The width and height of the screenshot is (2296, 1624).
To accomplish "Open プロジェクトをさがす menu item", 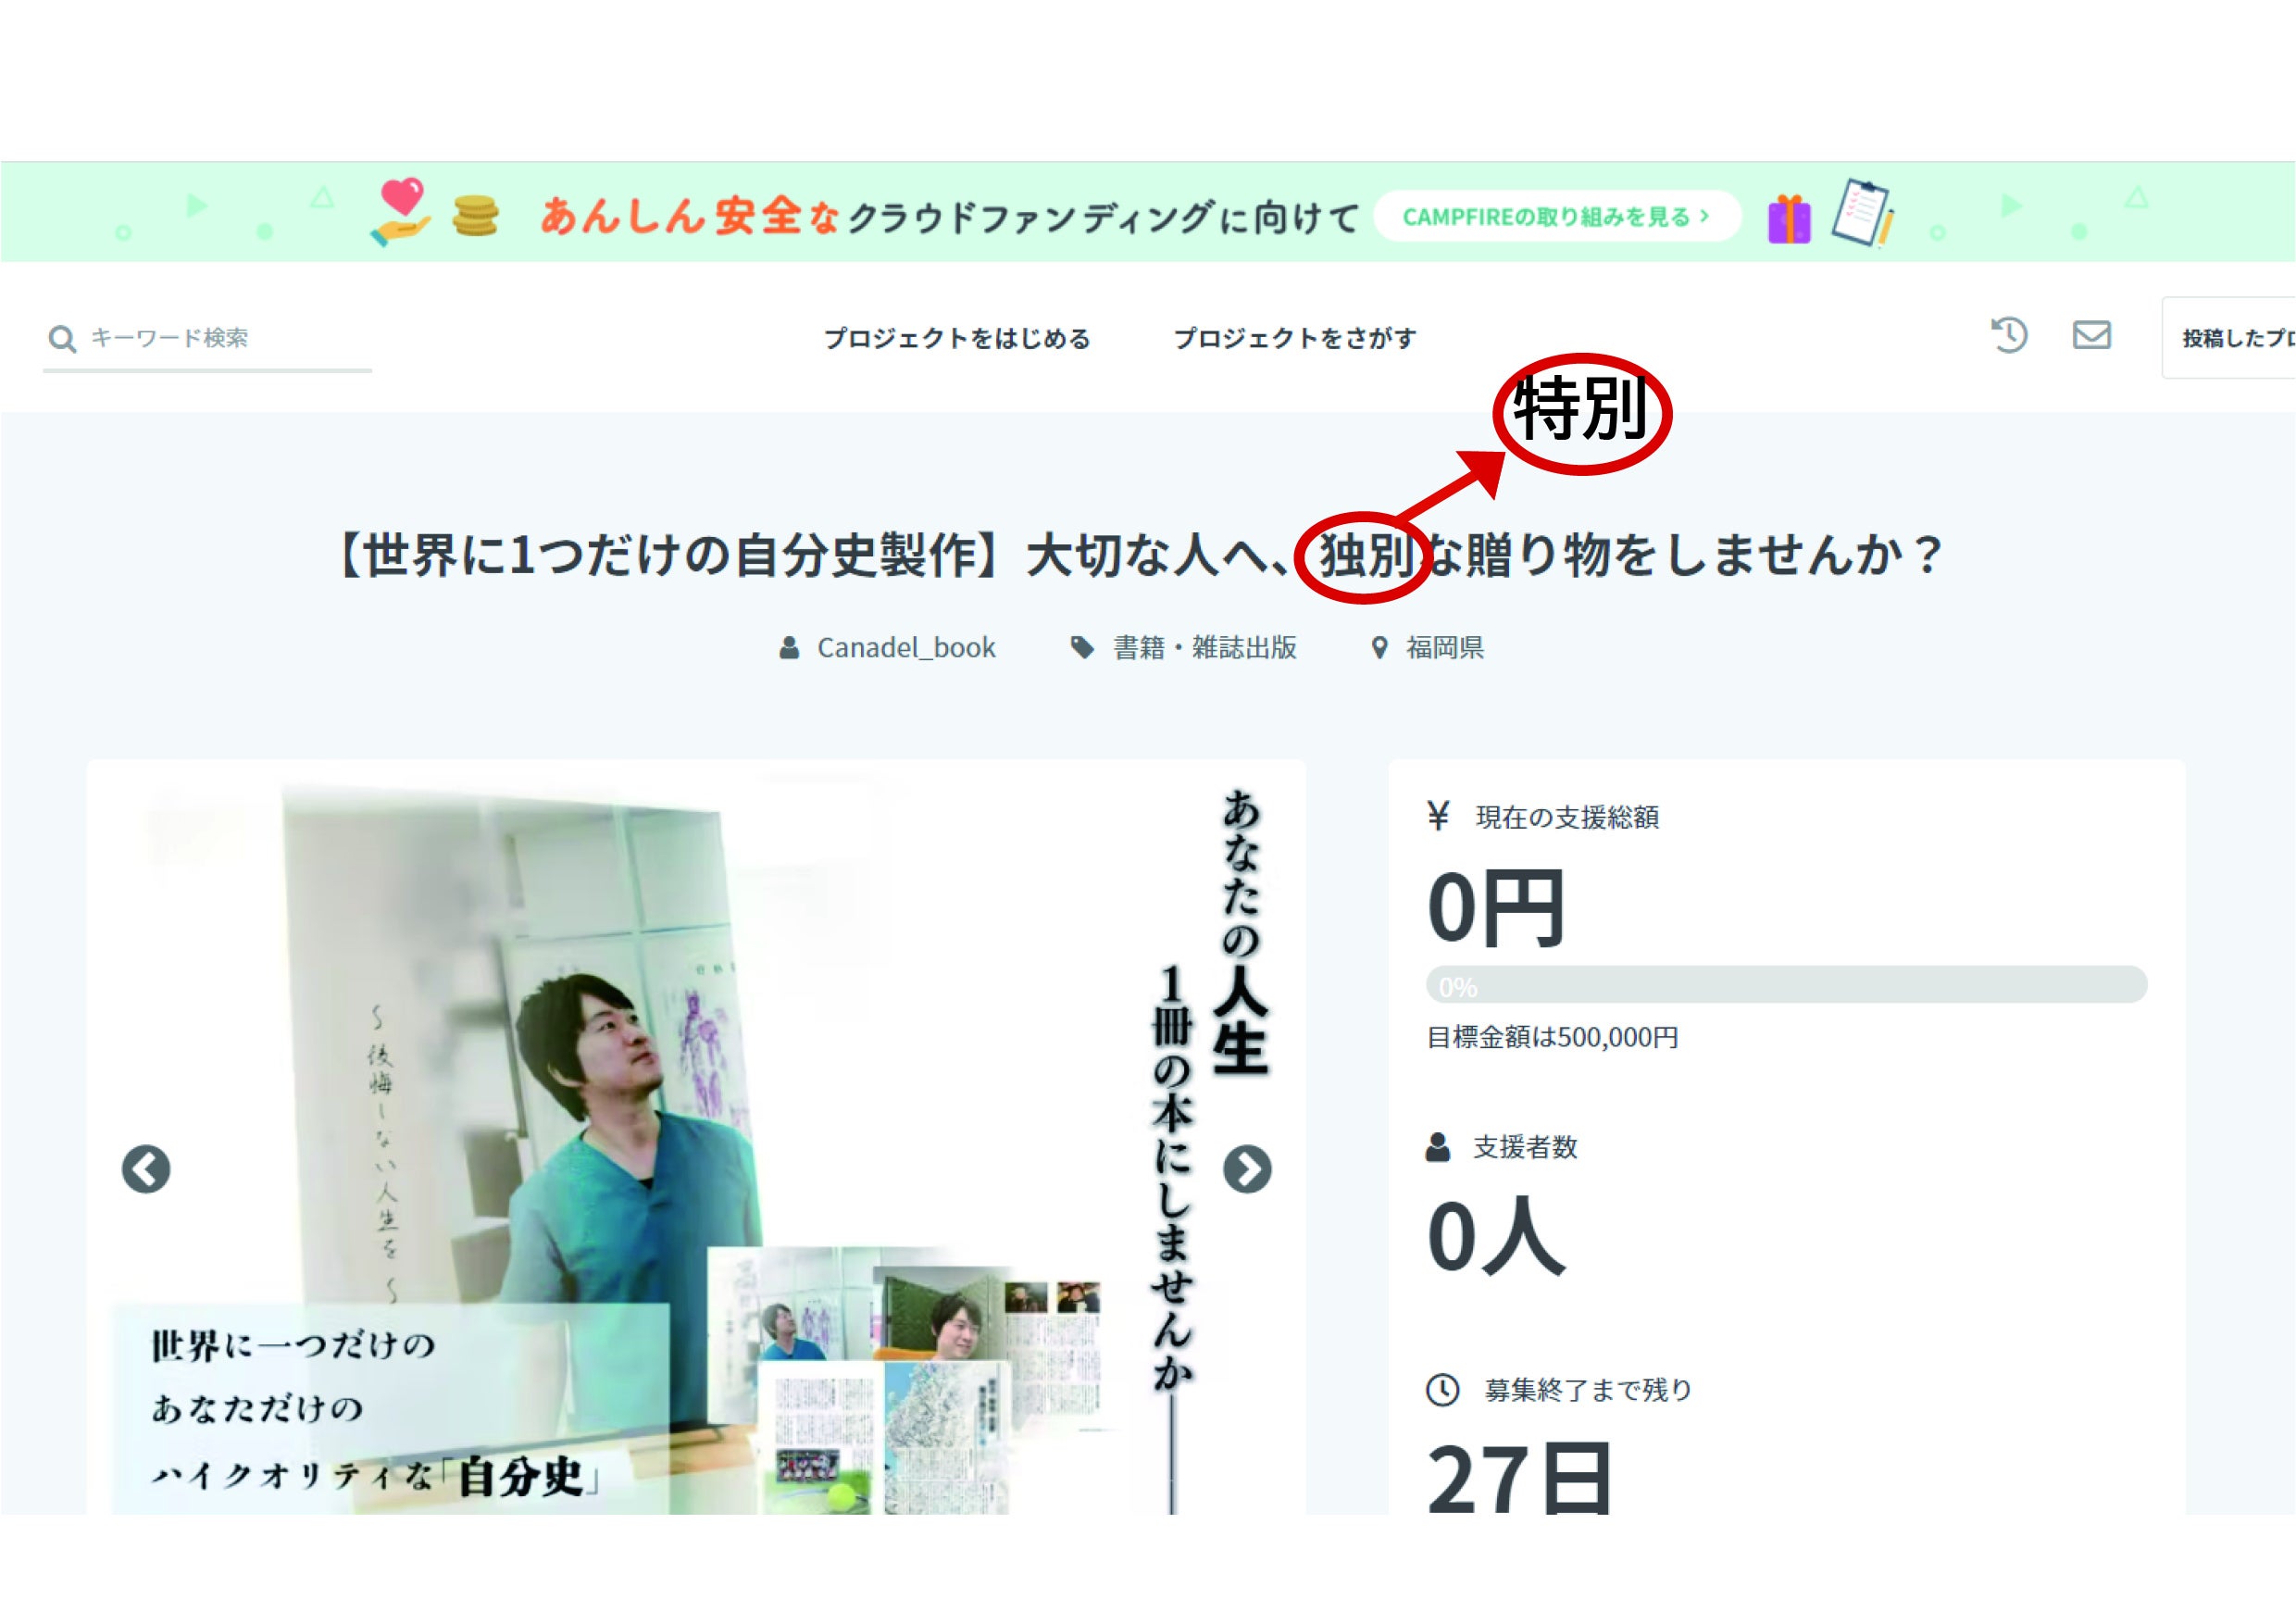I will click(x=1294, y=339).
